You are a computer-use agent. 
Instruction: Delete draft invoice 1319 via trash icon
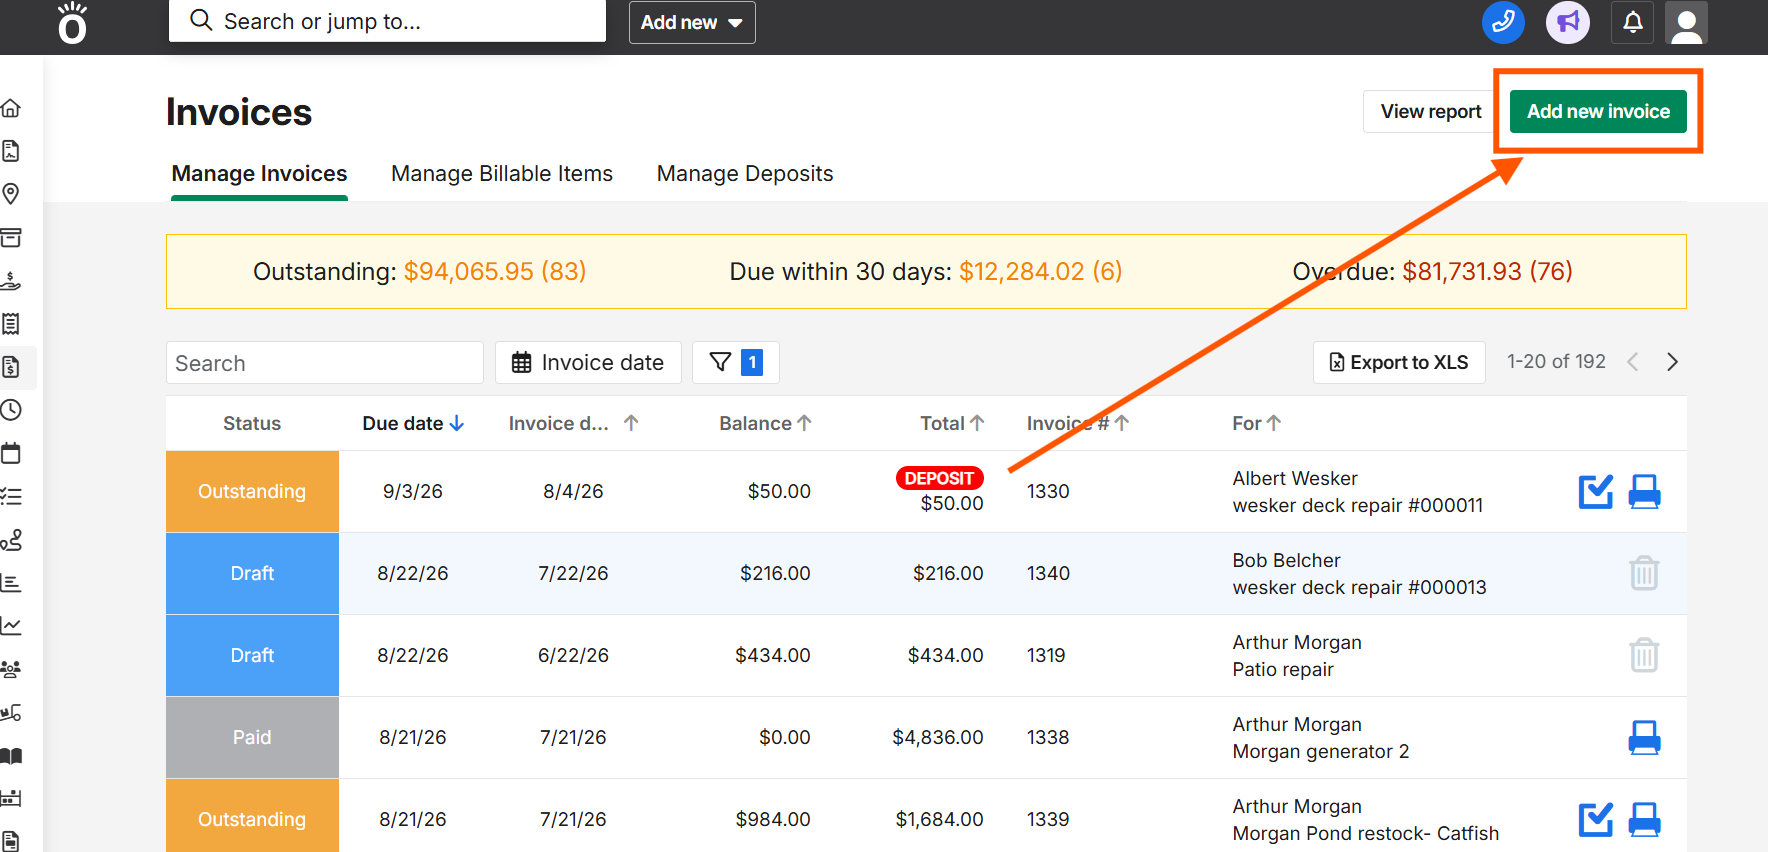pos(1644,655)
